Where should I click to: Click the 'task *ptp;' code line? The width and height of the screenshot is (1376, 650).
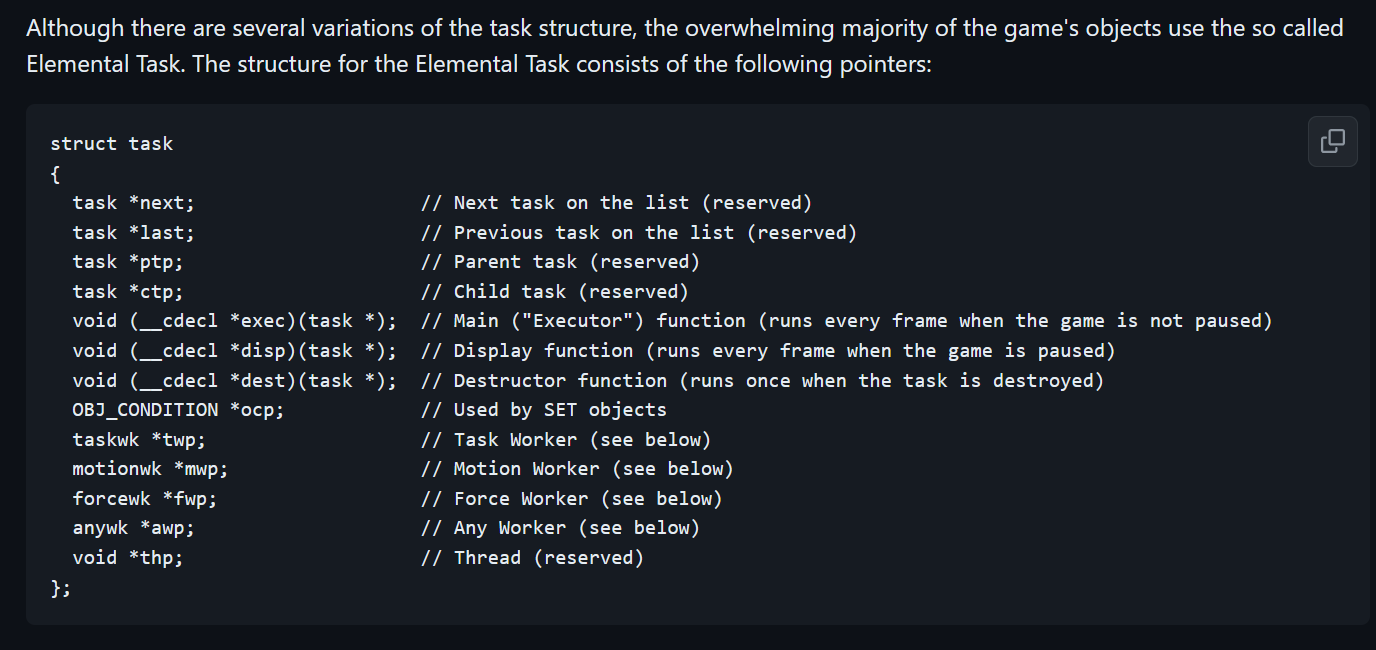pos(128,262)
